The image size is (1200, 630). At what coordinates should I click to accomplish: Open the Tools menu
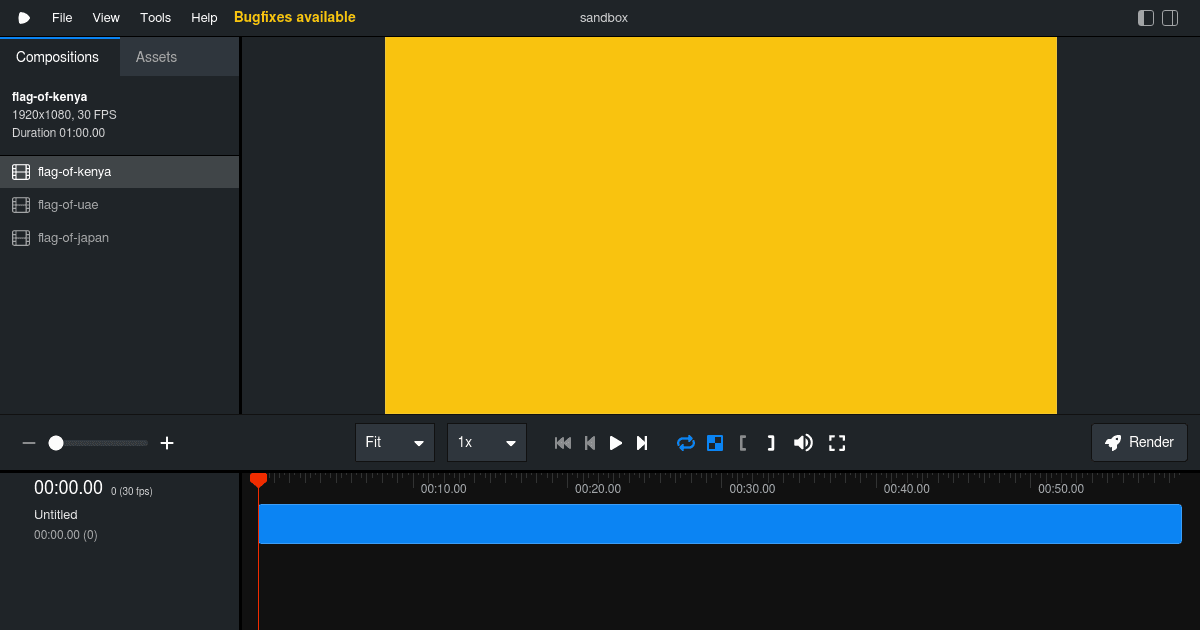[155, 17]
